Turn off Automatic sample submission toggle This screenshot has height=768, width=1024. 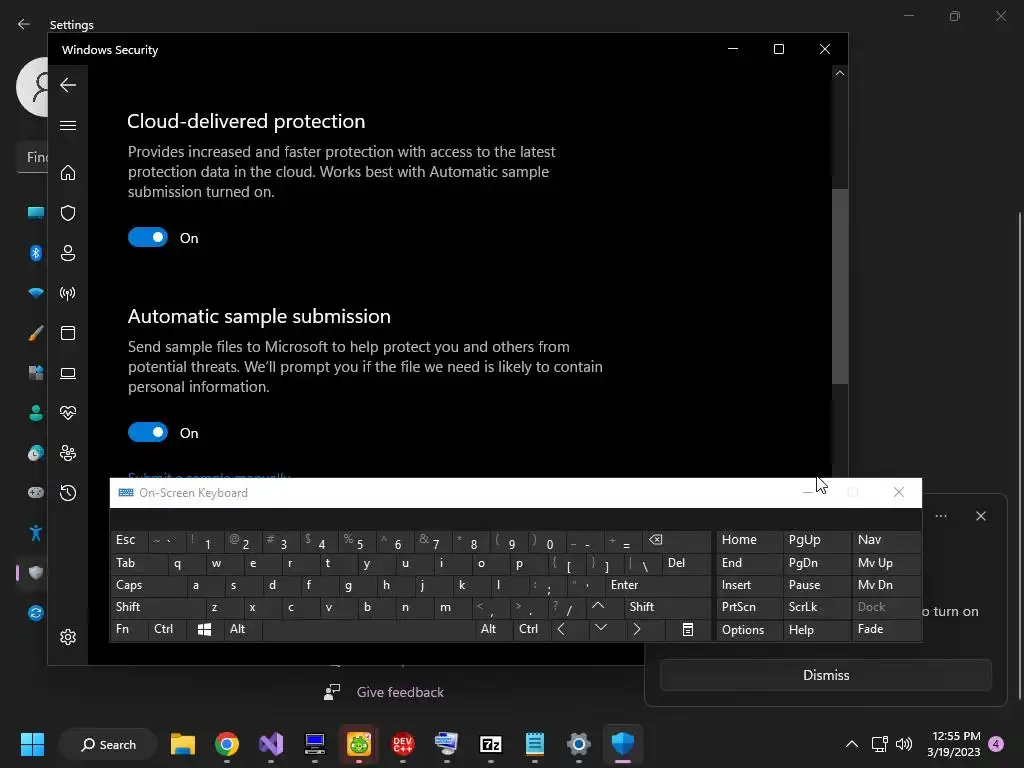pyautogui.click(x=148, y=432)
